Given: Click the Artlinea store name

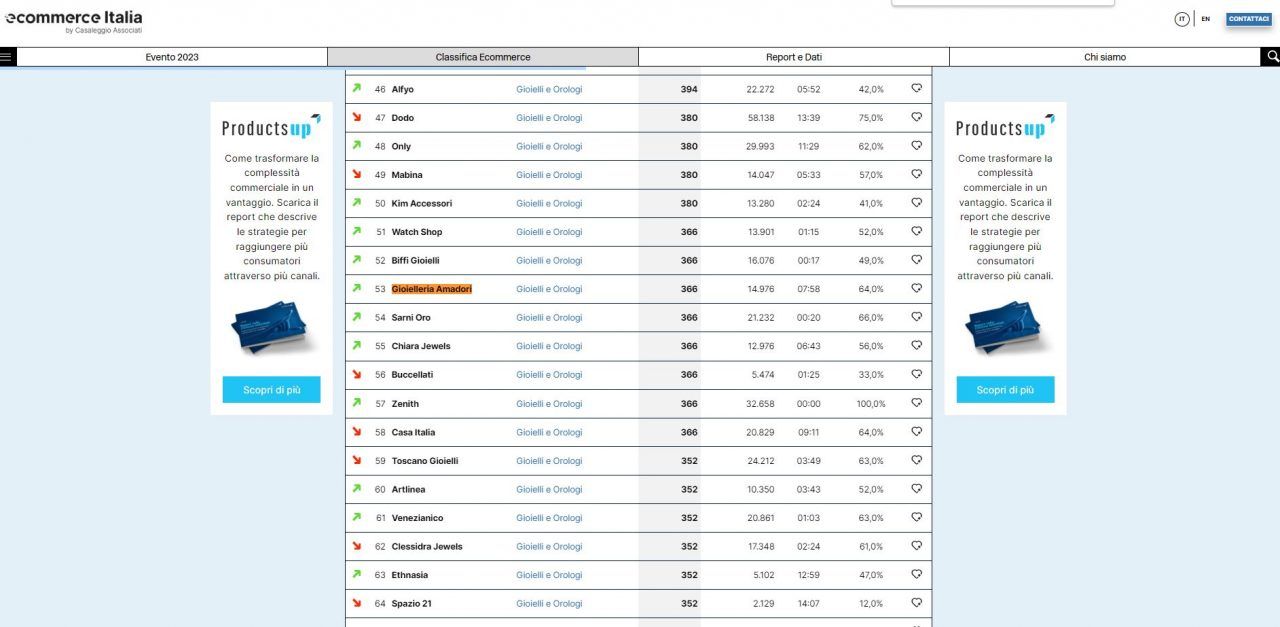Looking at the screenshot, I should [408, 490].
